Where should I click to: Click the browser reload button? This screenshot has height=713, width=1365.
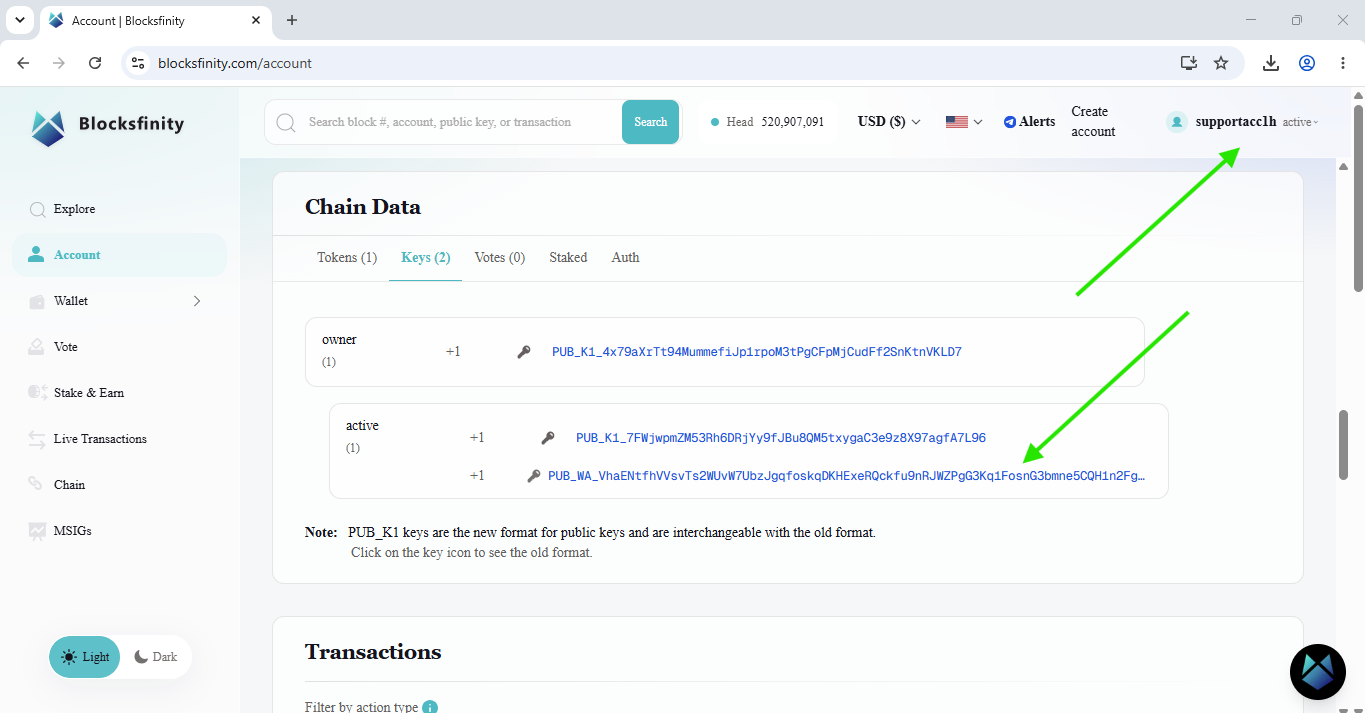point(95,63)
